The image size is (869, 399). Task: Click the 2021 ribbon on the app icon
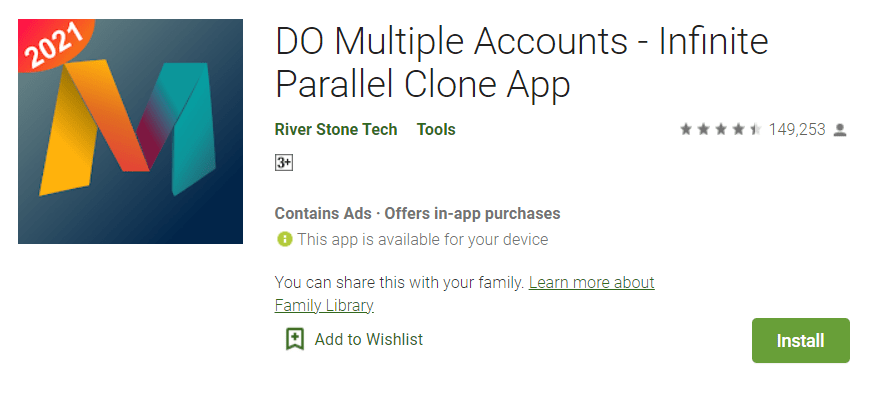(x=53, y=45)
